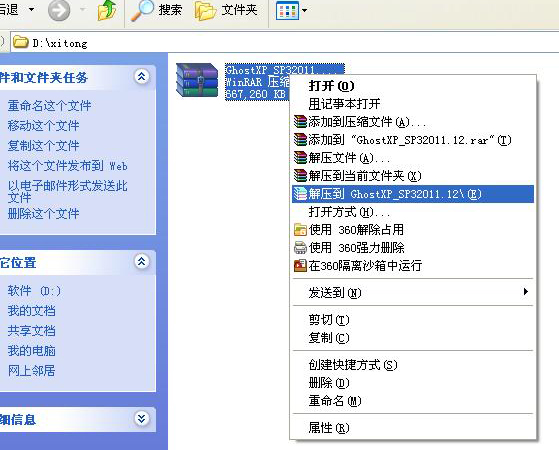
Task: Open 网上邻居 in Other Places
Action: pyautogui.click(x=31, y=371)
